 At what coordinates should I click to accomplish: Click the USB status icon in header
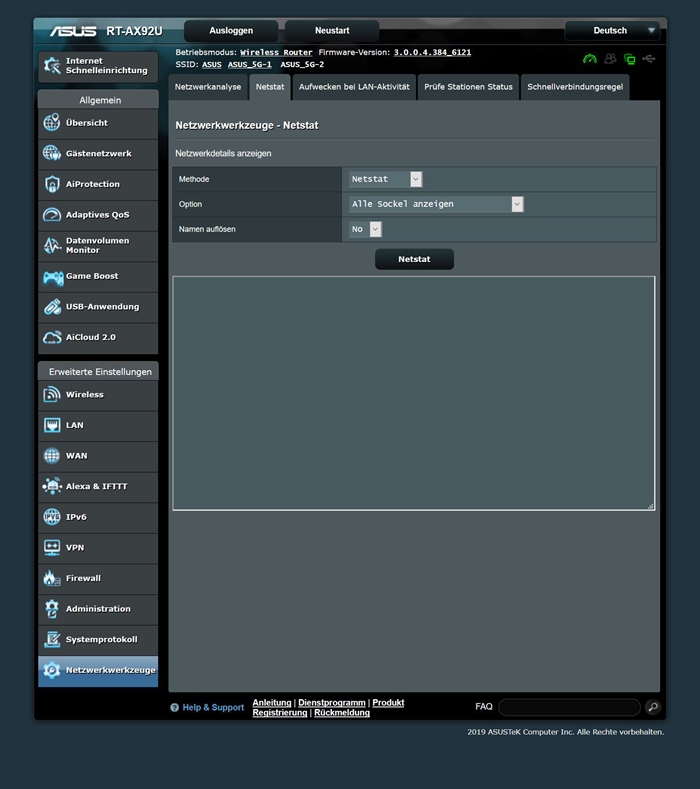(x=649, y=59)
